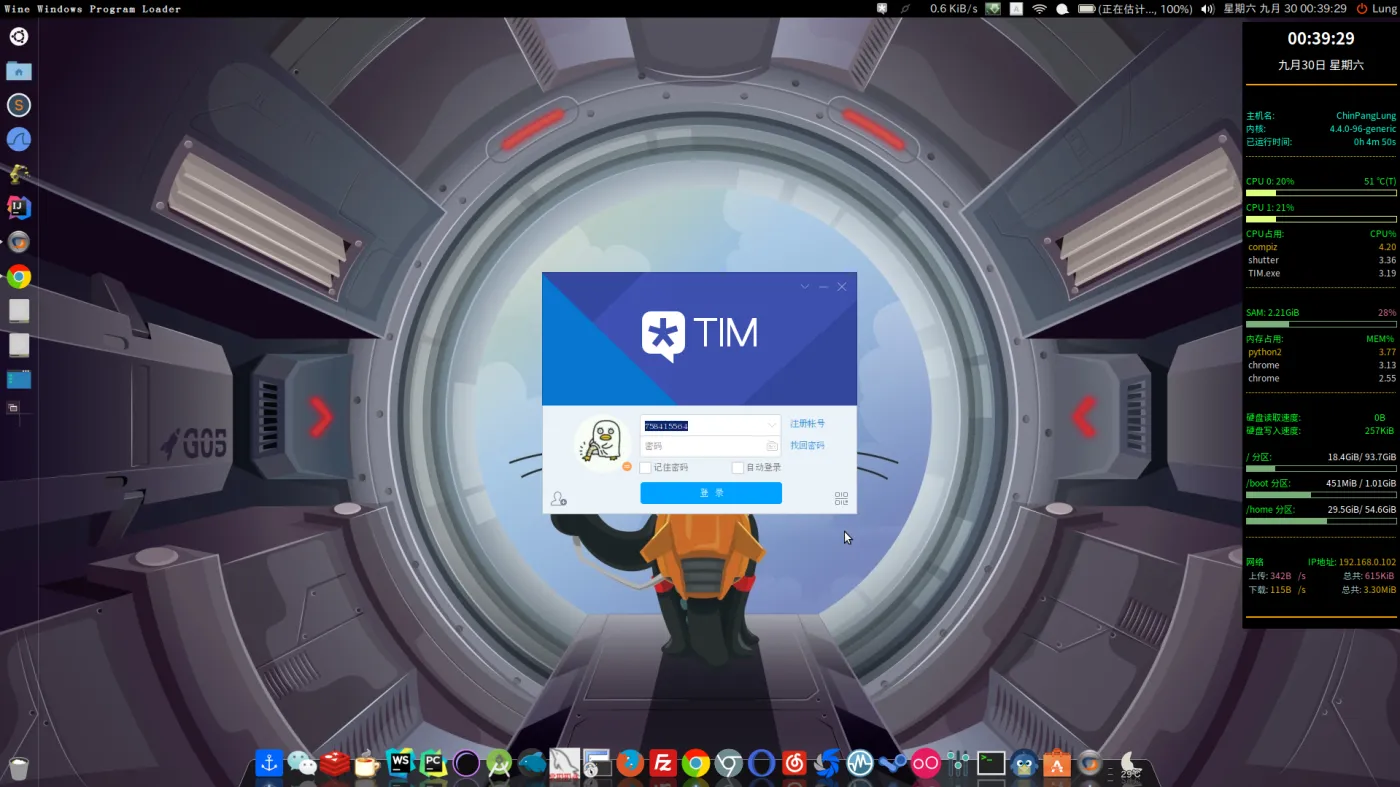Minimize the TIM login window
1400x787 pixels.
point(824,287)
